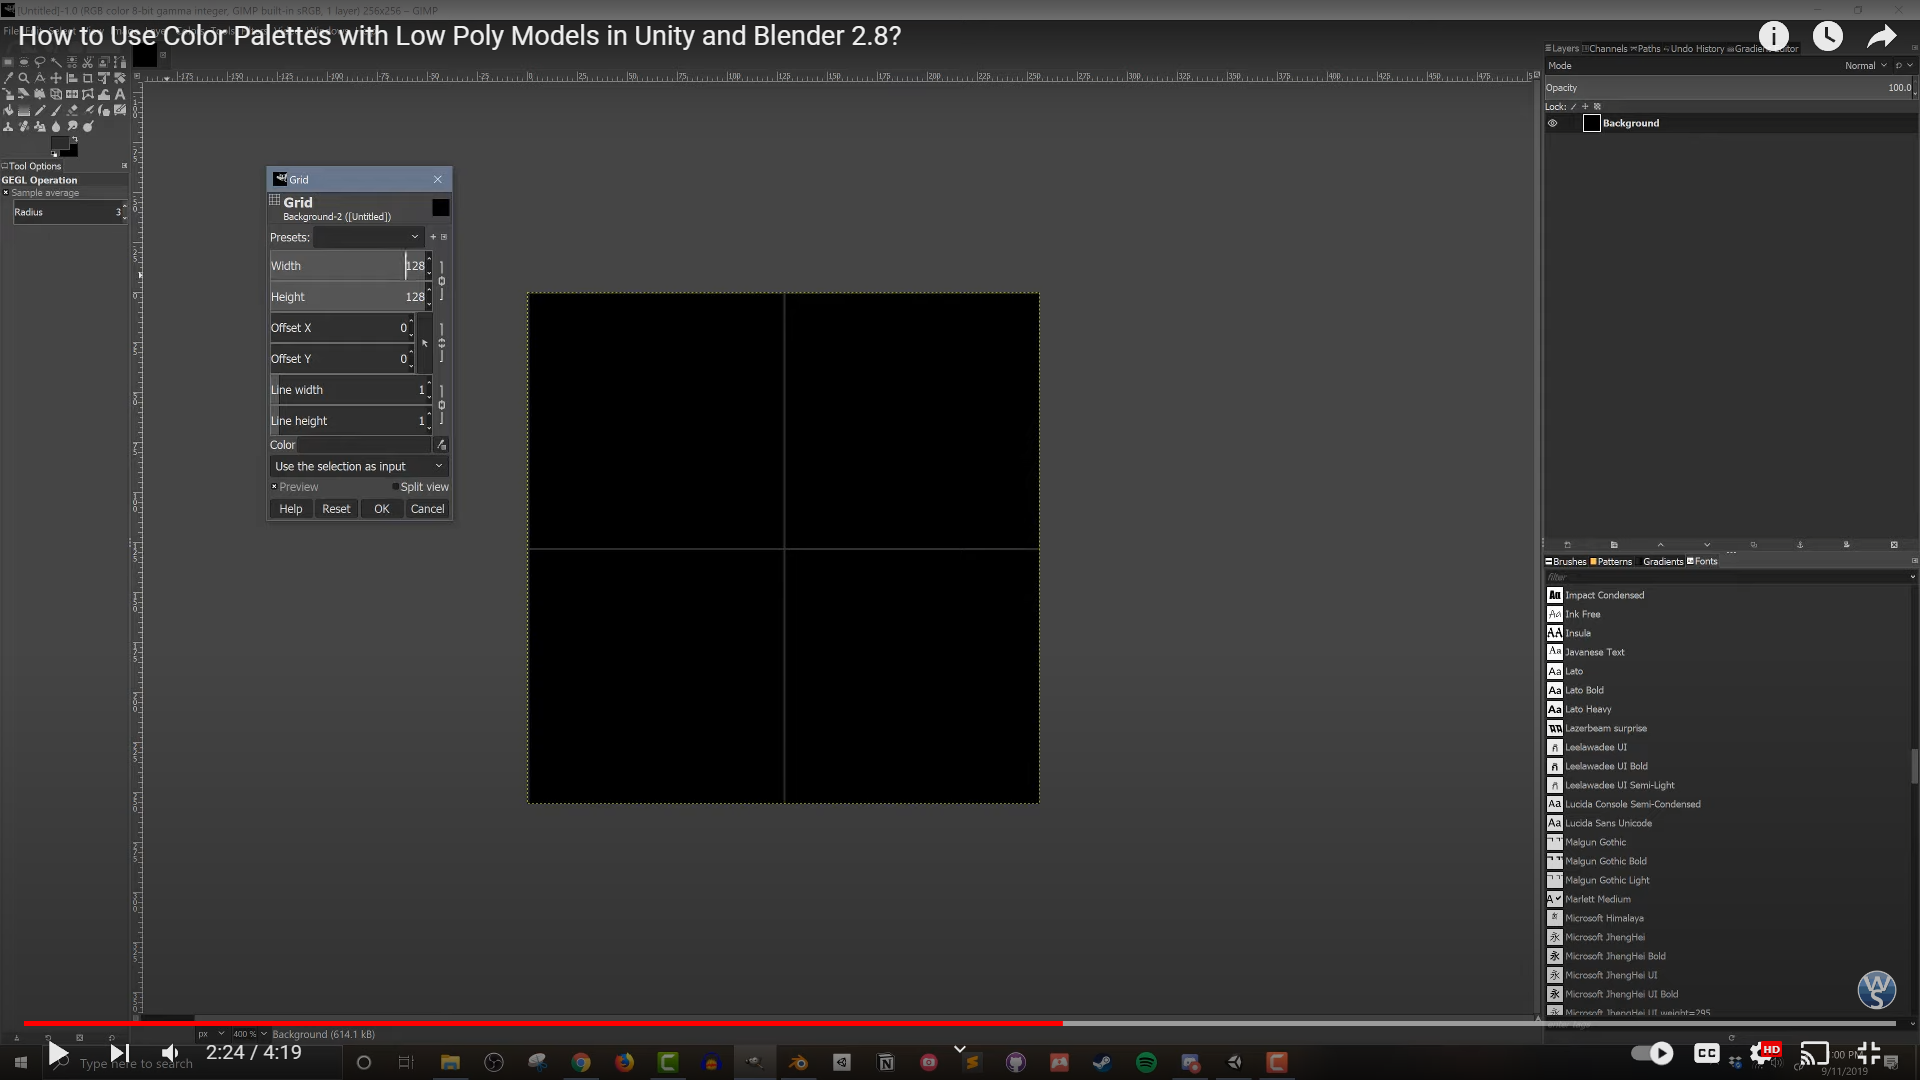
Task: Click OK in the Grid dialog
Action: pyautogui.click(x=381, y=509)
